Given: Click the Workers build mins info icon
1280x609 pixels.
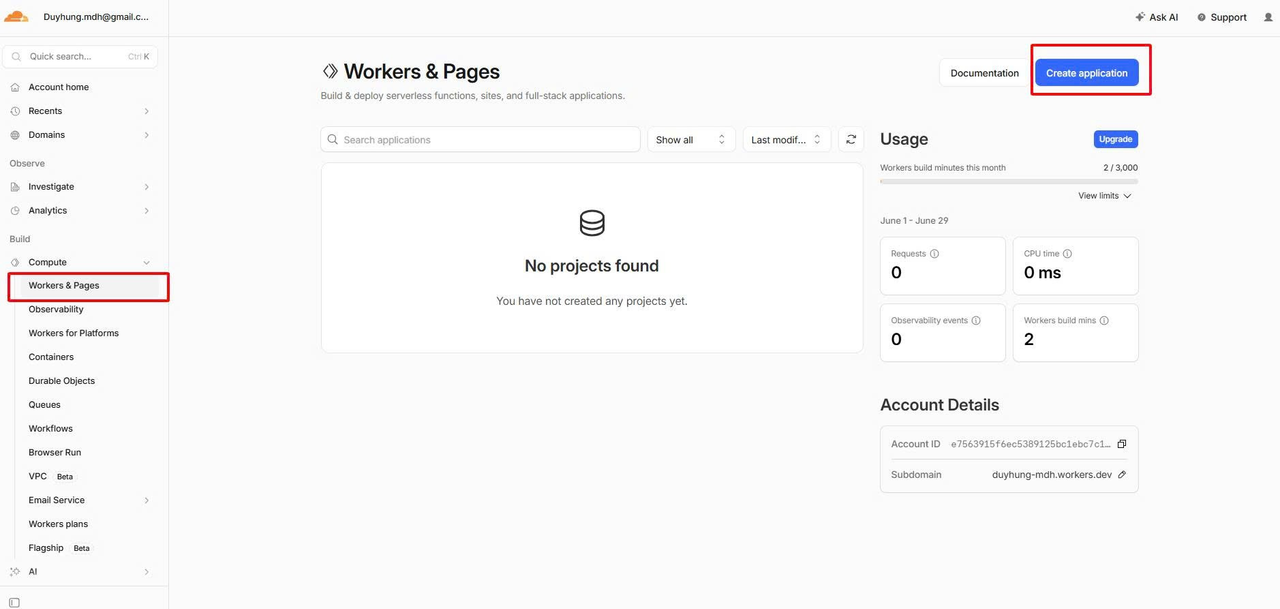Looking at the screenshot, I should coord(1104,321).
